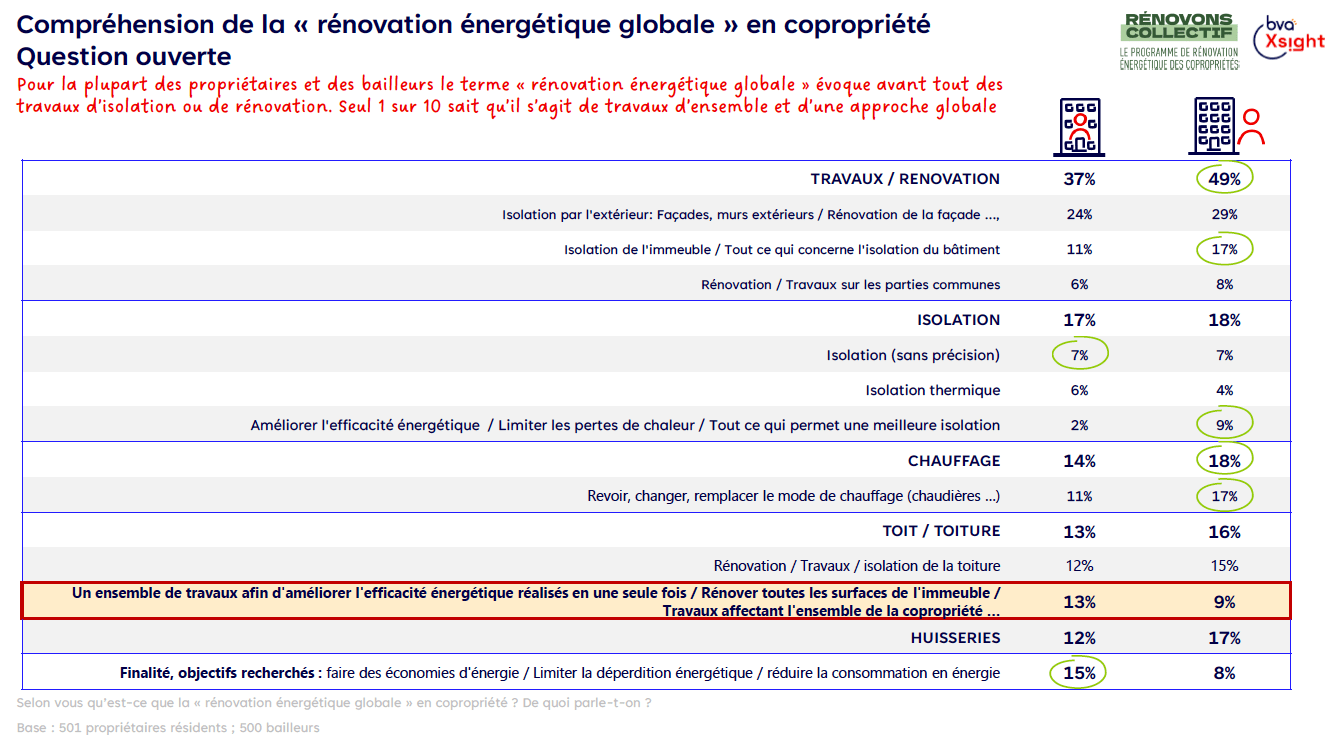1333x738 pixels.
Task: Click circled 18% in CHAUFFAGE row
Action: [1225, 461]
